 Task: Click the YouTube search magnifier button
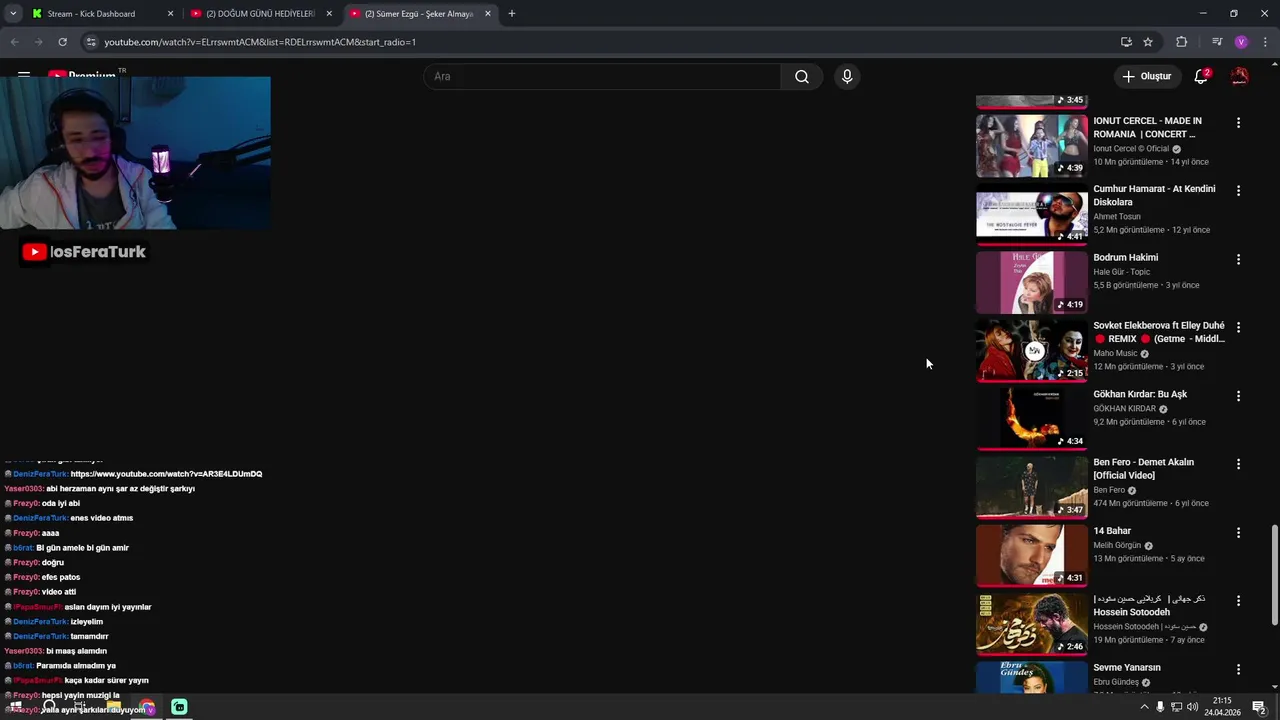coord(801,77)
